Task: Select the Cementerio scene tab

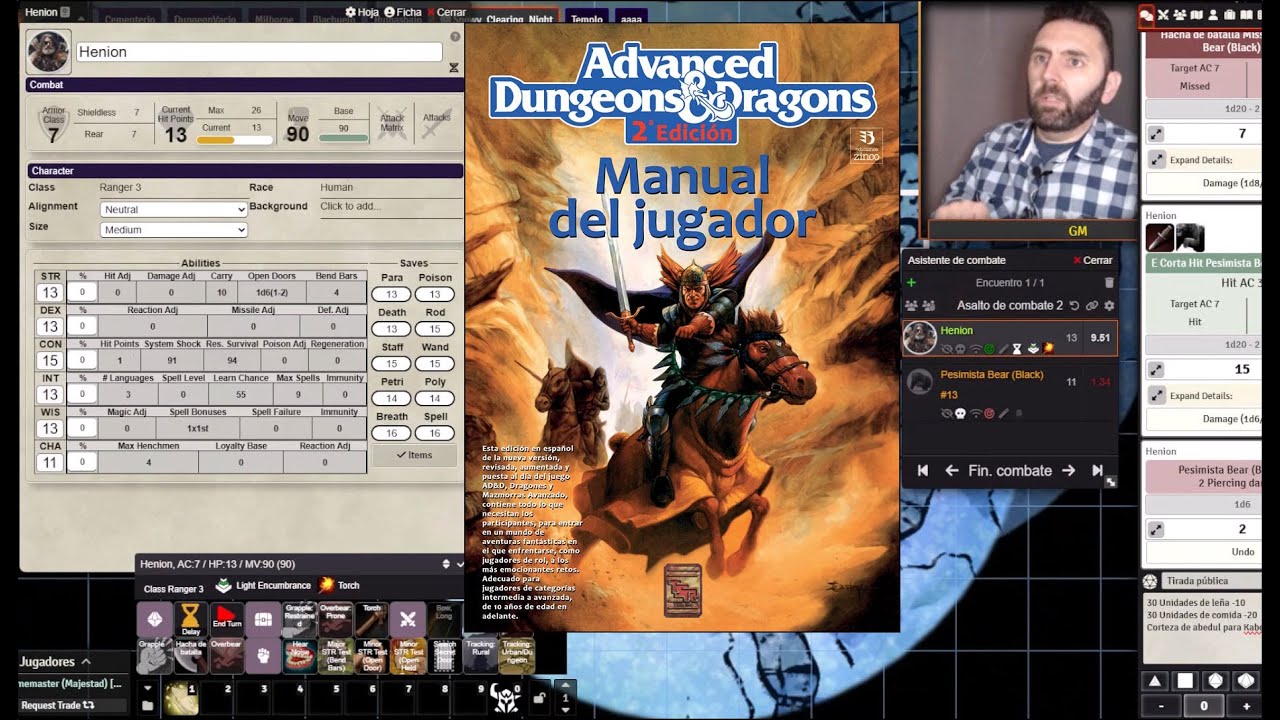Action: pyautogui.click(x=128, y=18)
